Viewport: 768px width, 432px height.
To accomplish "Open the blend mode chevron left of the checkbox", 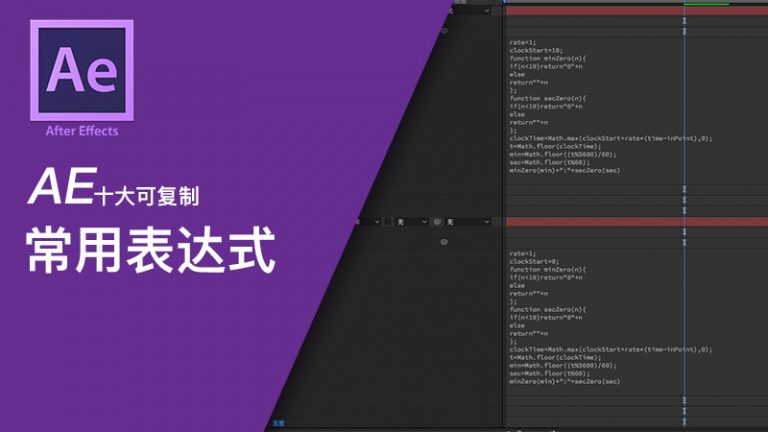I will pos(377,222).
